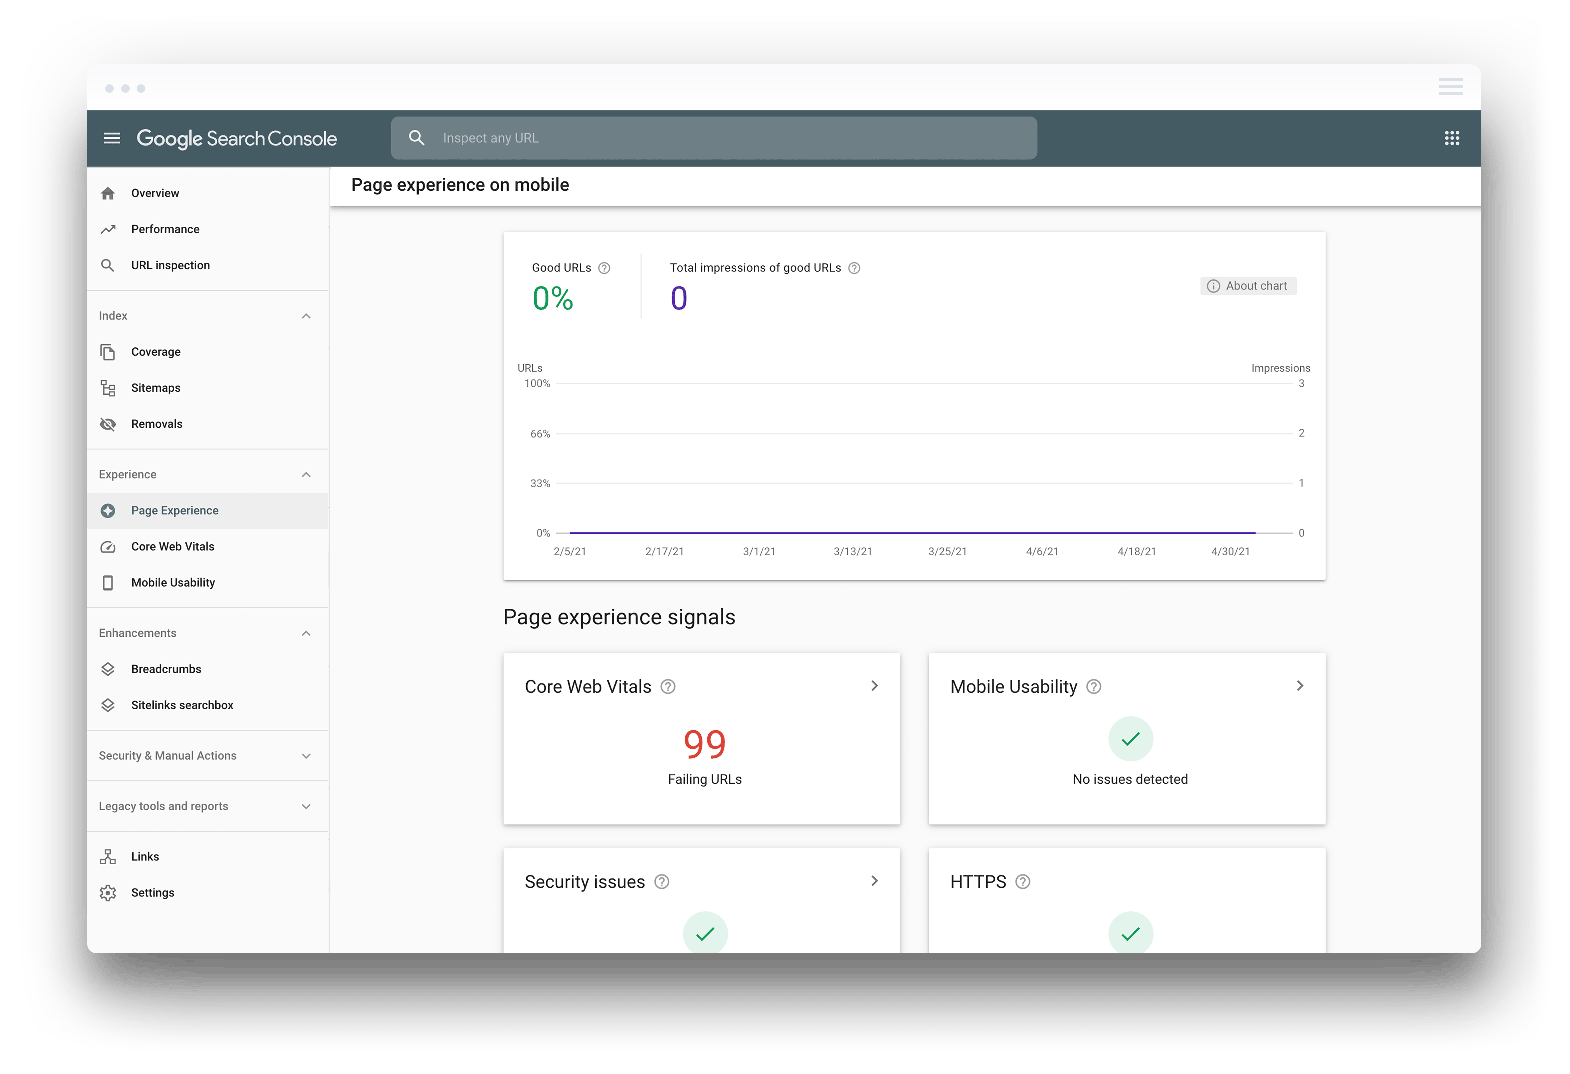Click help icon next to Good URLs
The height and width of the screenshot is (1074, 1570).
(x=604, y=268)
